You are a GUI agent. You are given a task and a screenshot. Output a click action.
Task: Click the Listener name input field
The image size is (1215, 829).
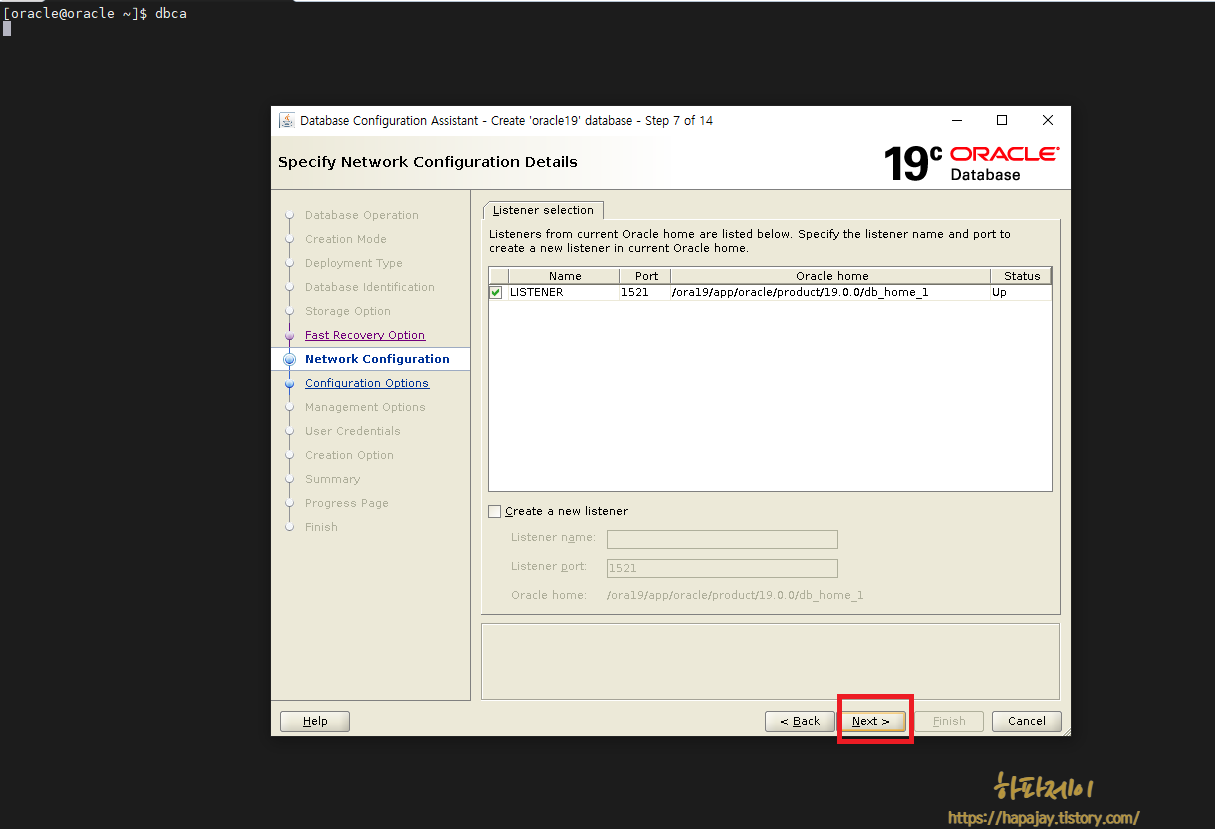tap(722, 539)
